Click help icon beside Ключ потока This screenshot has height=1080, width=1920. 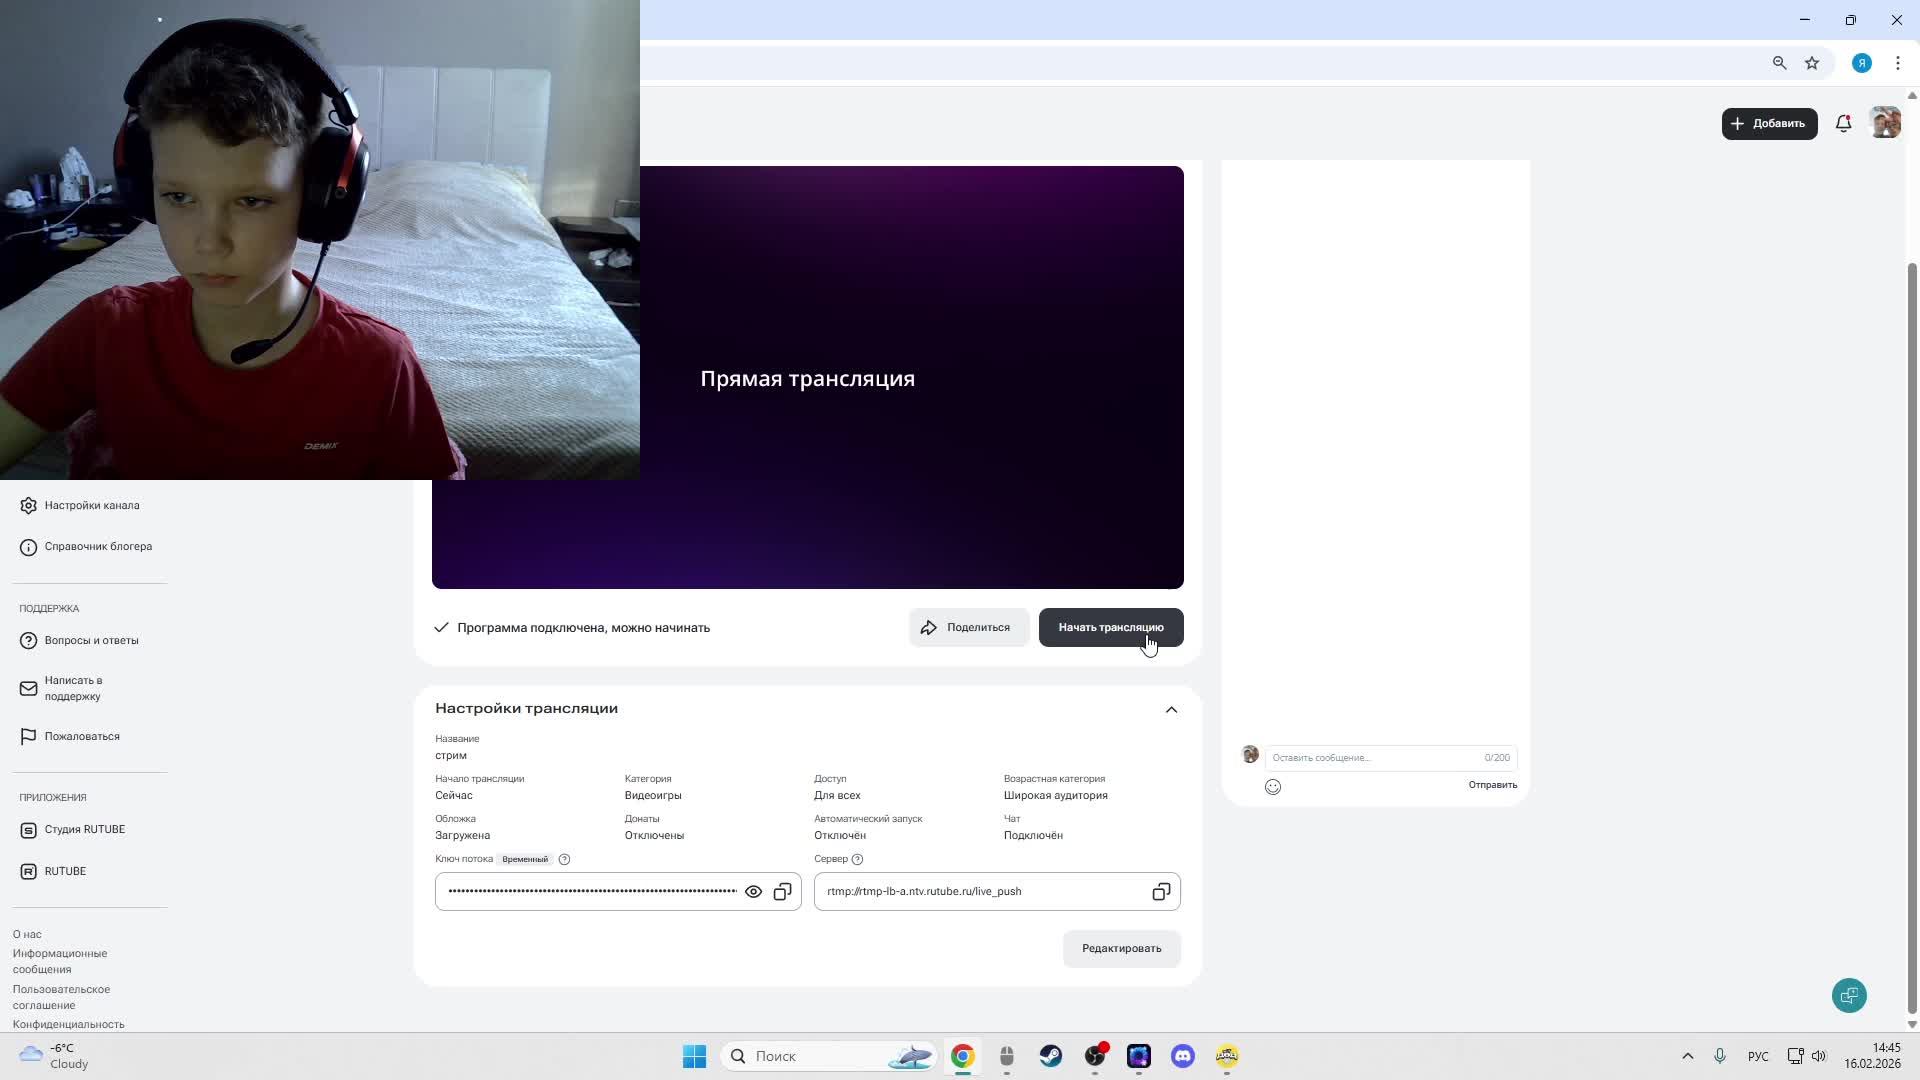564,860
